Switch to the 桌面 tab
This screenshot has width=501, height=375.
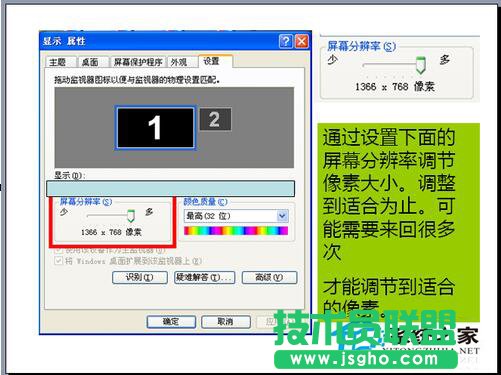(x=93, y=62)
